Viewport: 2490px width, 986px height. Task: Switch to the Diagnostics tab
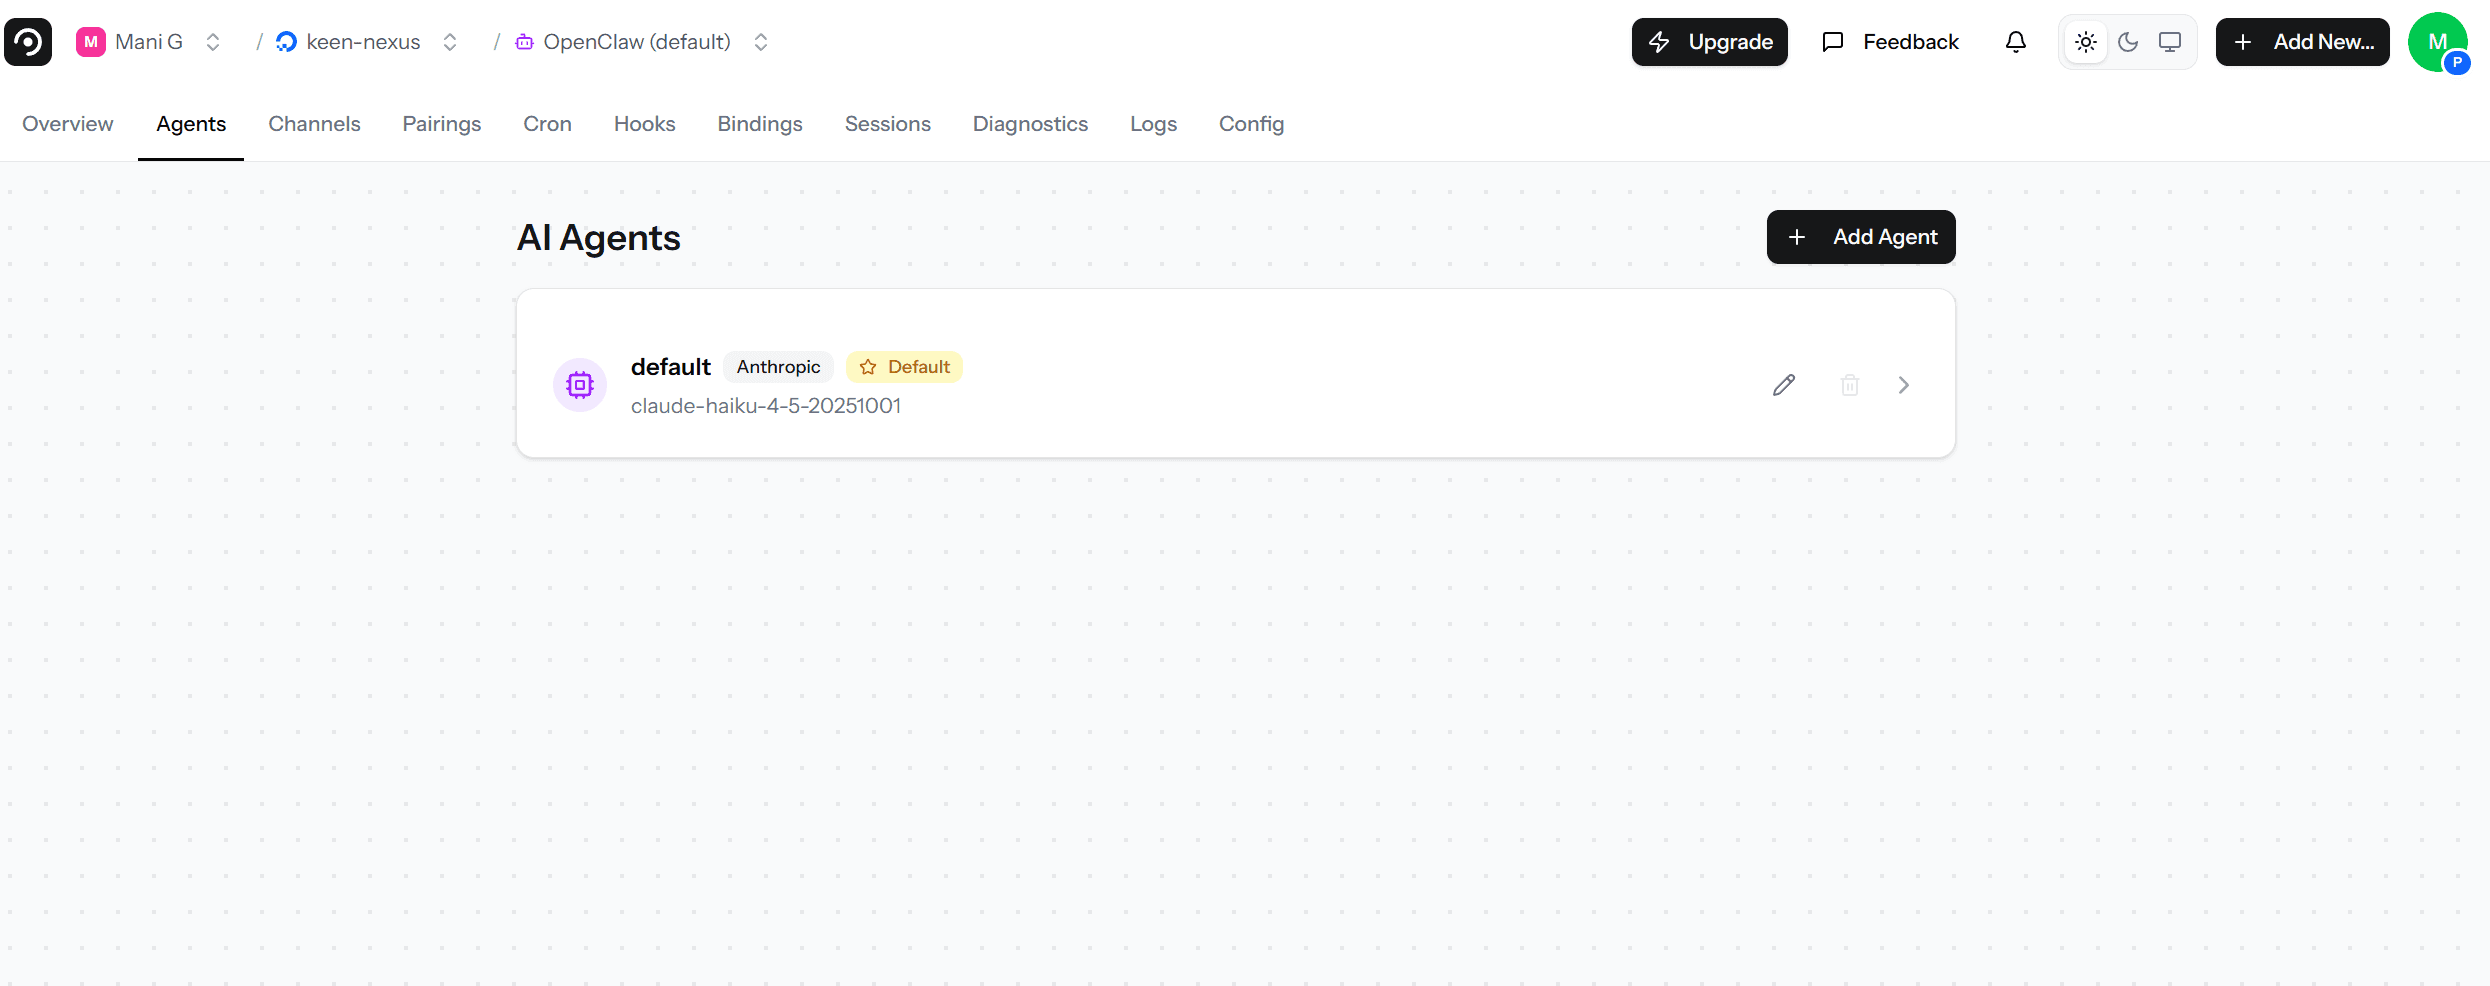coord(1030,124)
